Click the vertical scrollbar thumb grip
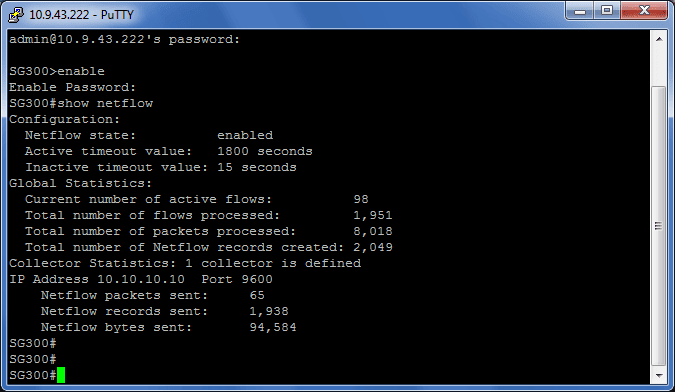This screenshot has width=675, height=392. [x=659, y=226]
